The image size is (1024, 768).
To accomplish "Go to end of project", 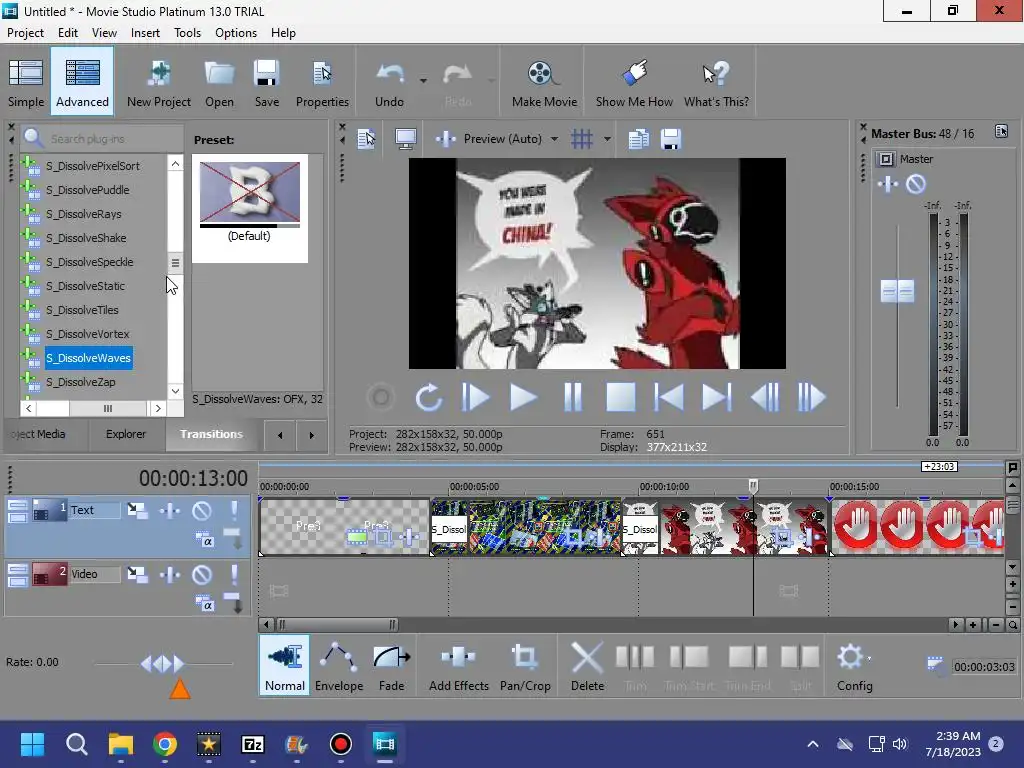I will pos(716,397).
